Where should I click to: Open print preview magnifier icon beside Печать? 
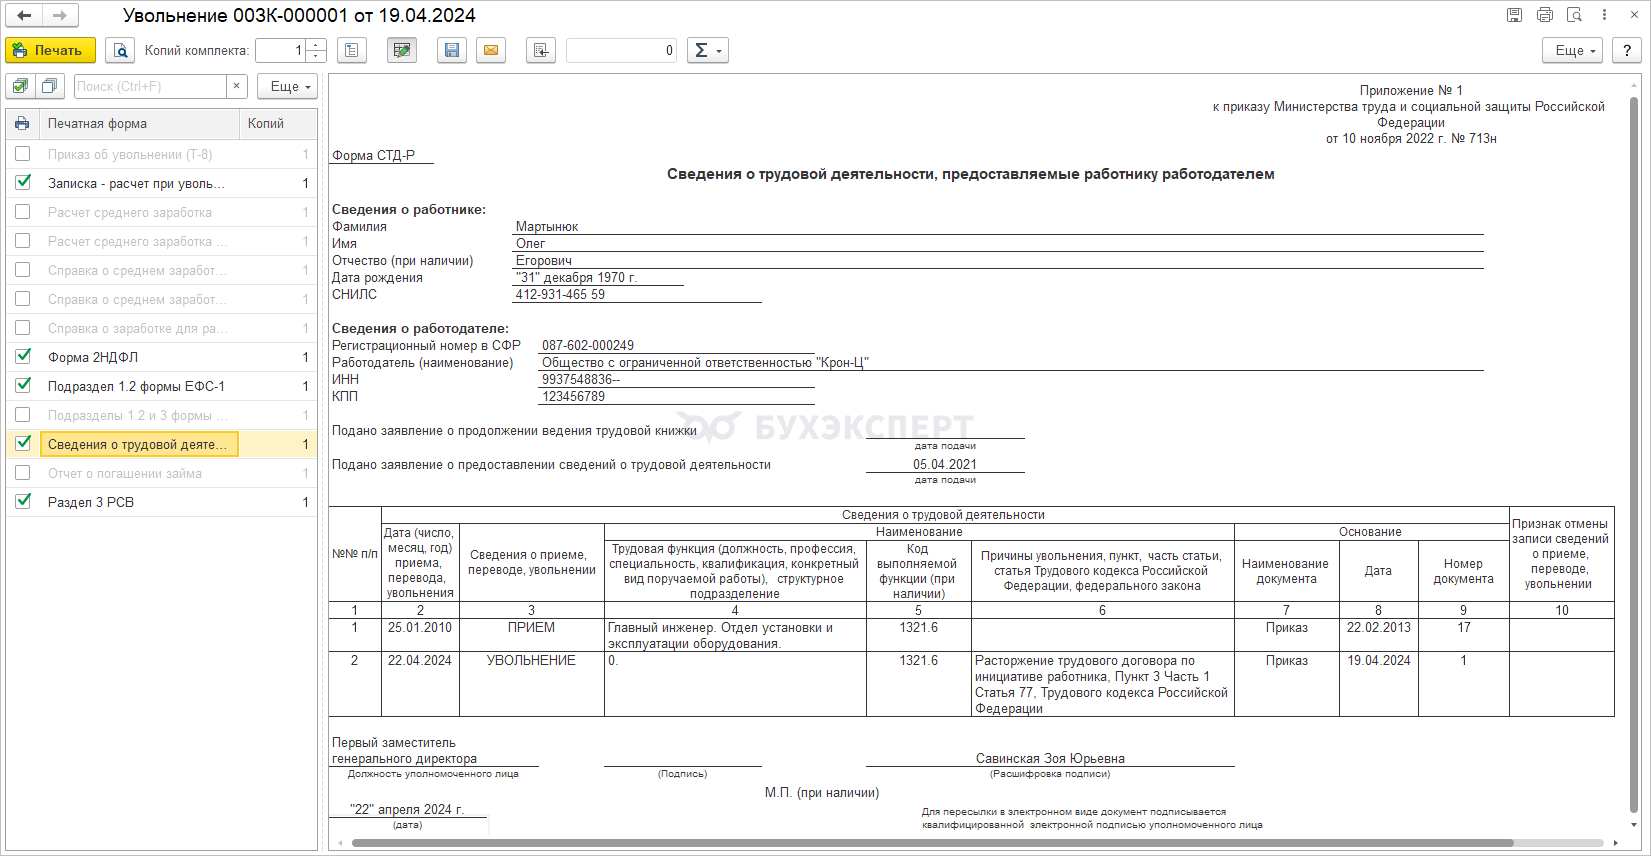[x=120, y=50]
